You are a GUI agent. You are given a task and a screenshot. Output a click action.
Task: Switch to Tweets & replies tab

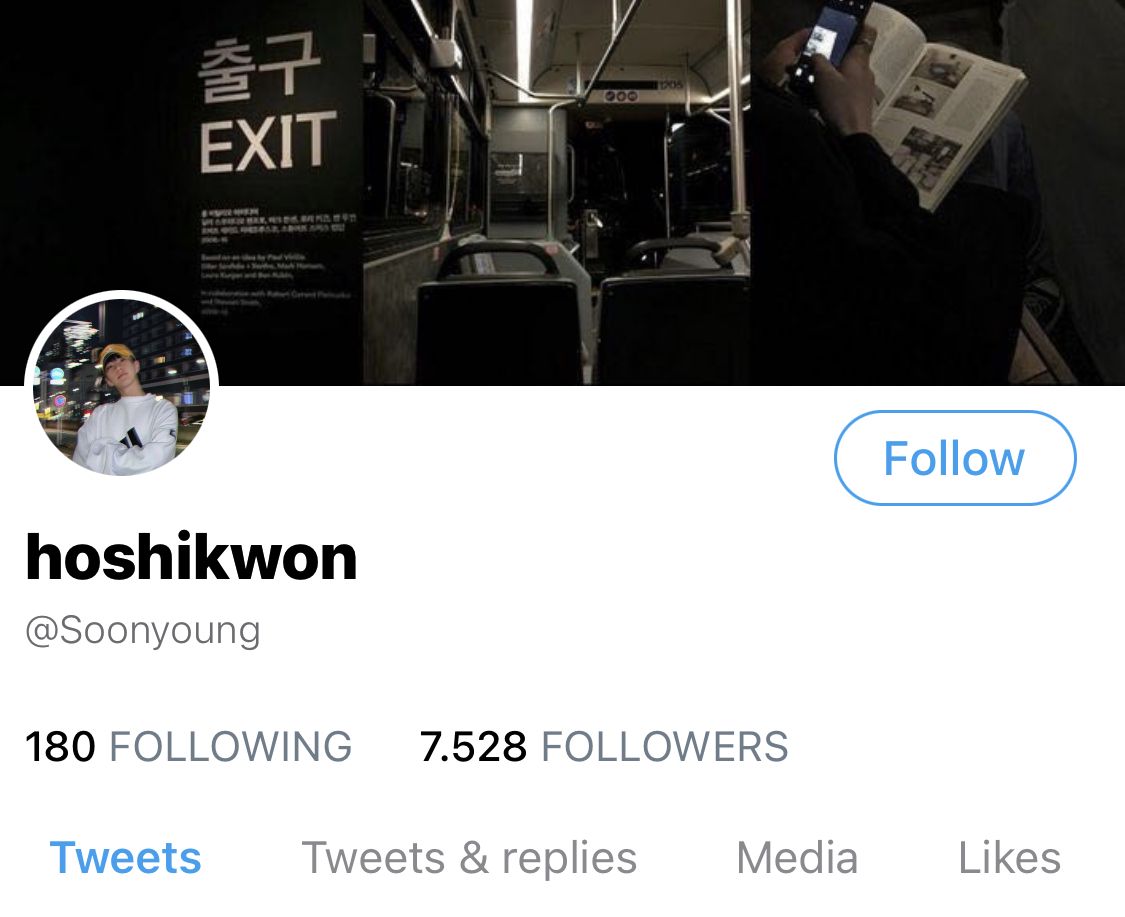tap(469, 857)
